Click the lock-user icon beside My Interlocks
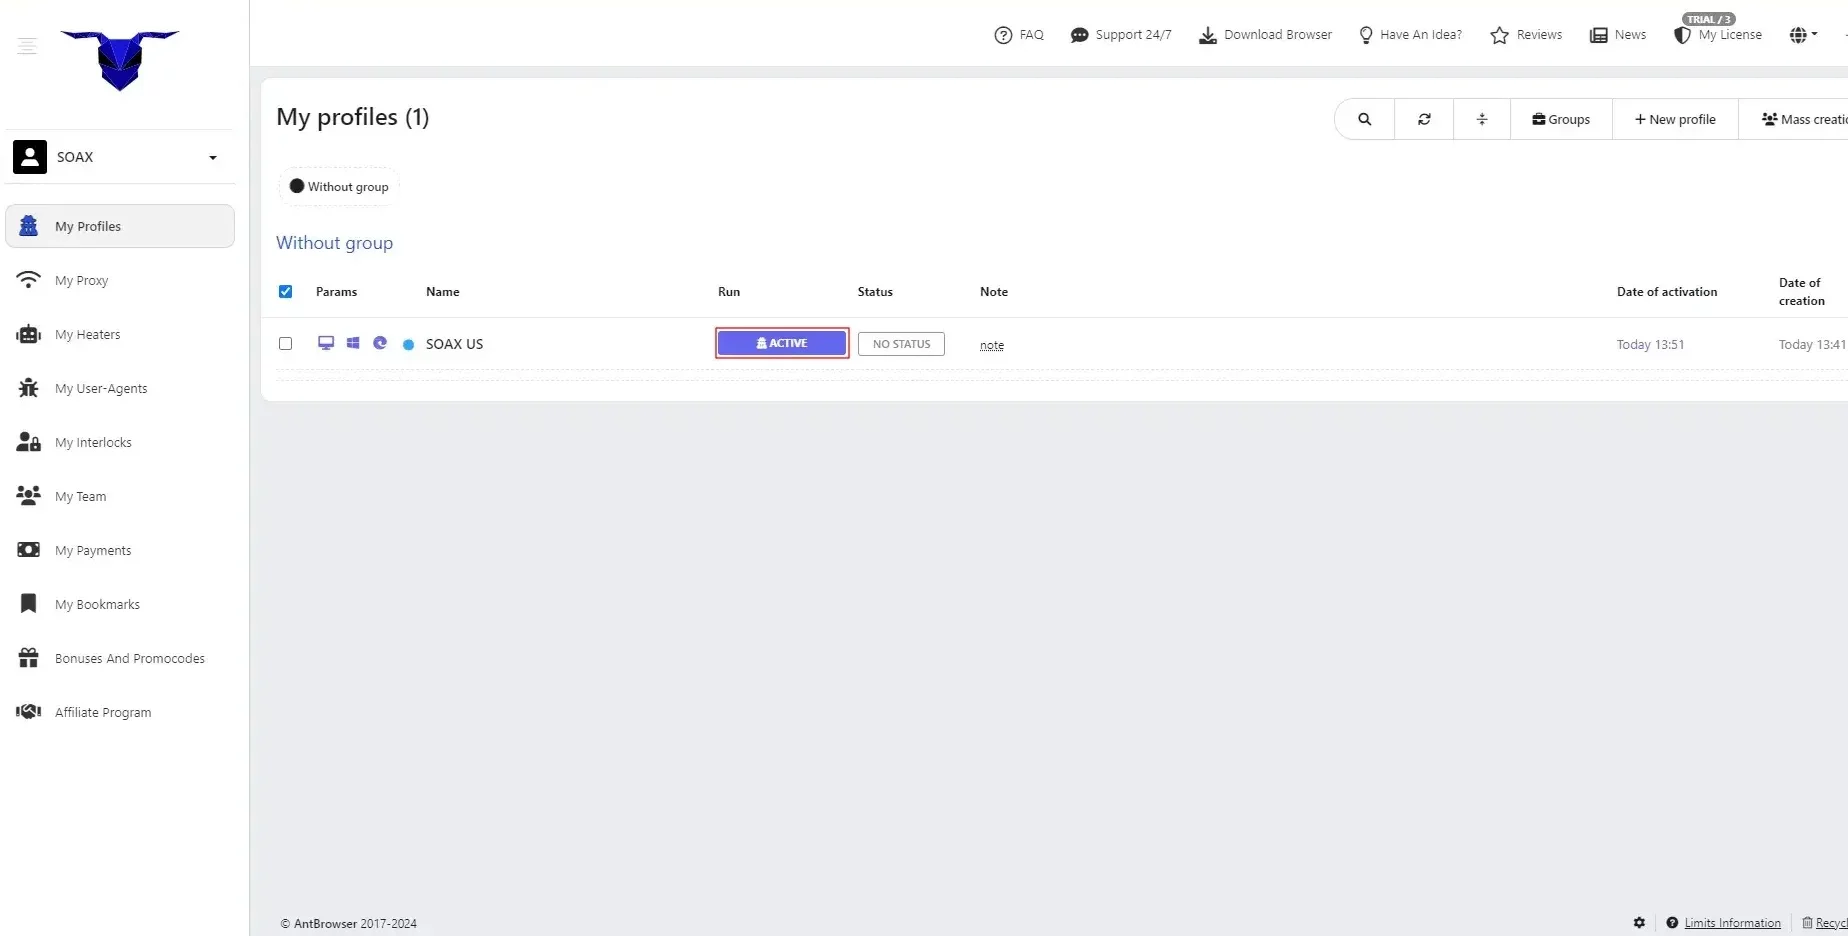The width and height of the screenshot is (1848, 936). 29,442
